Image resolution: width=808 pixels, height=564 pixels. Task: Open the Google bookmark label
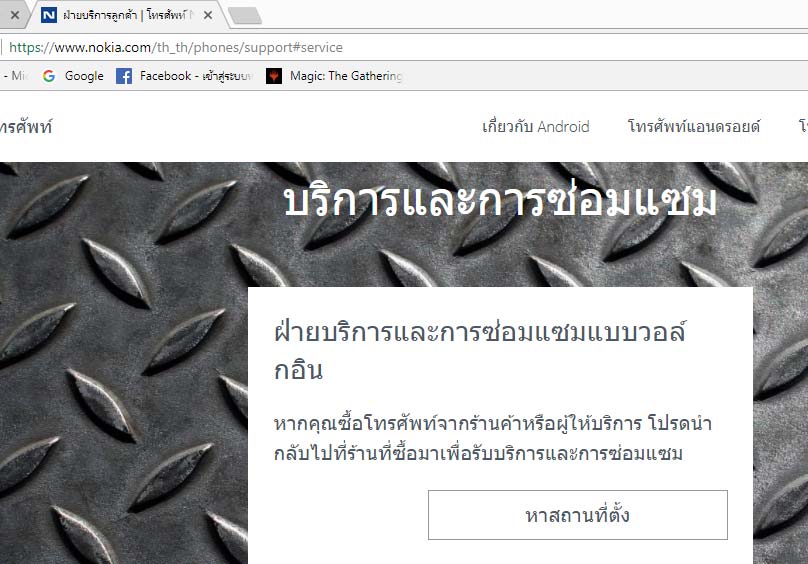coord(84,76)
